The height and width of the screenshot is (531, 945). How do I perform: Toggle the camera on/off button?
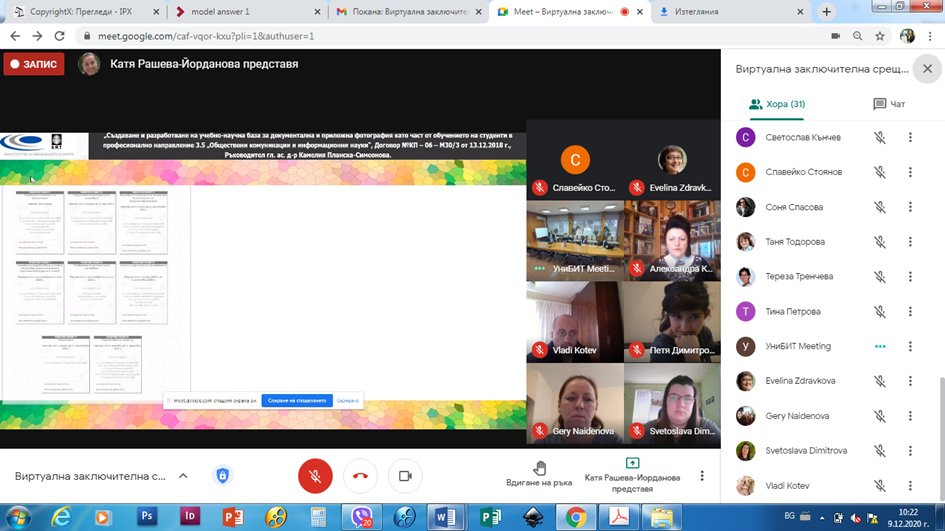[405, 476]
